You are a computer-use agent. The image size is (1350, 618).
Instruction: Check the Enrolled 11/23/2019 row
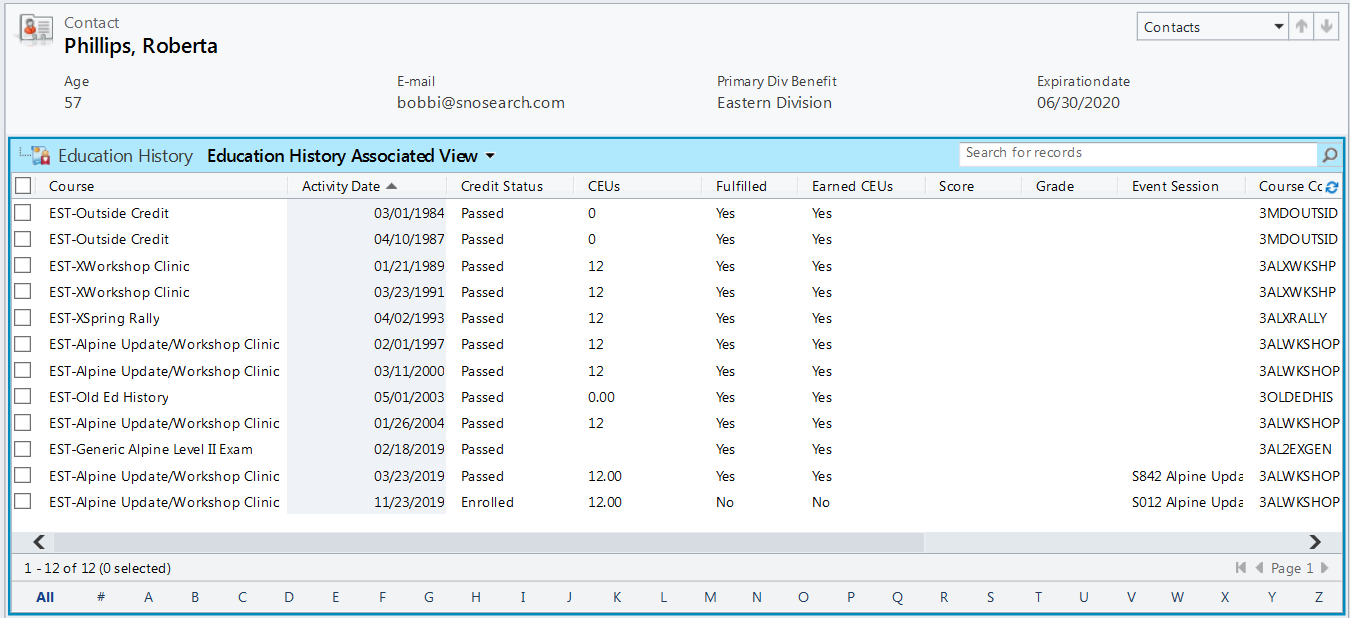pyautogui.click(x=23, y=502)
